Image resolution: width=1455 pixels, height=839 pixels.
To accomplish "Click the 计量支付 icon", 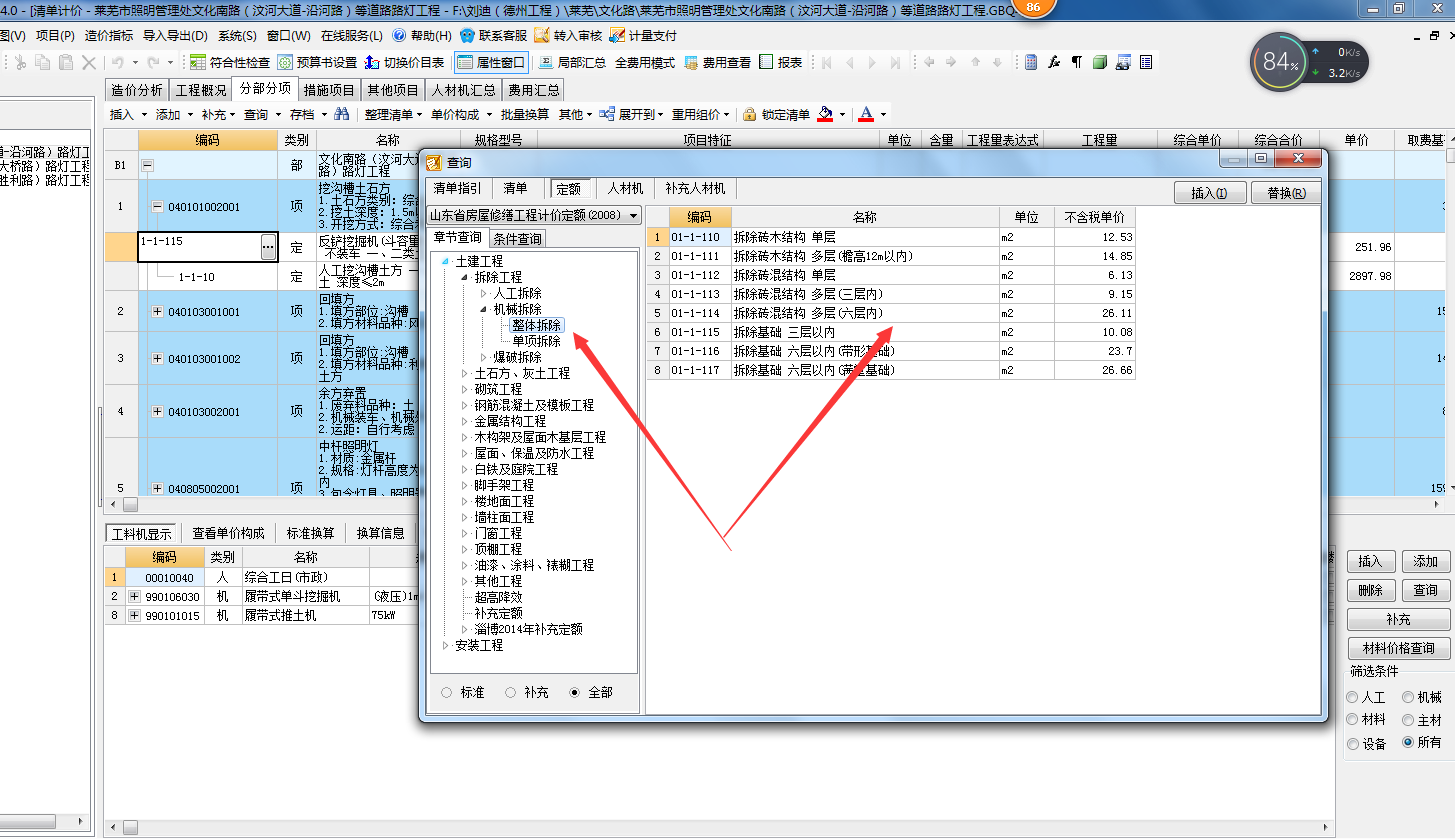I will 617,35.
